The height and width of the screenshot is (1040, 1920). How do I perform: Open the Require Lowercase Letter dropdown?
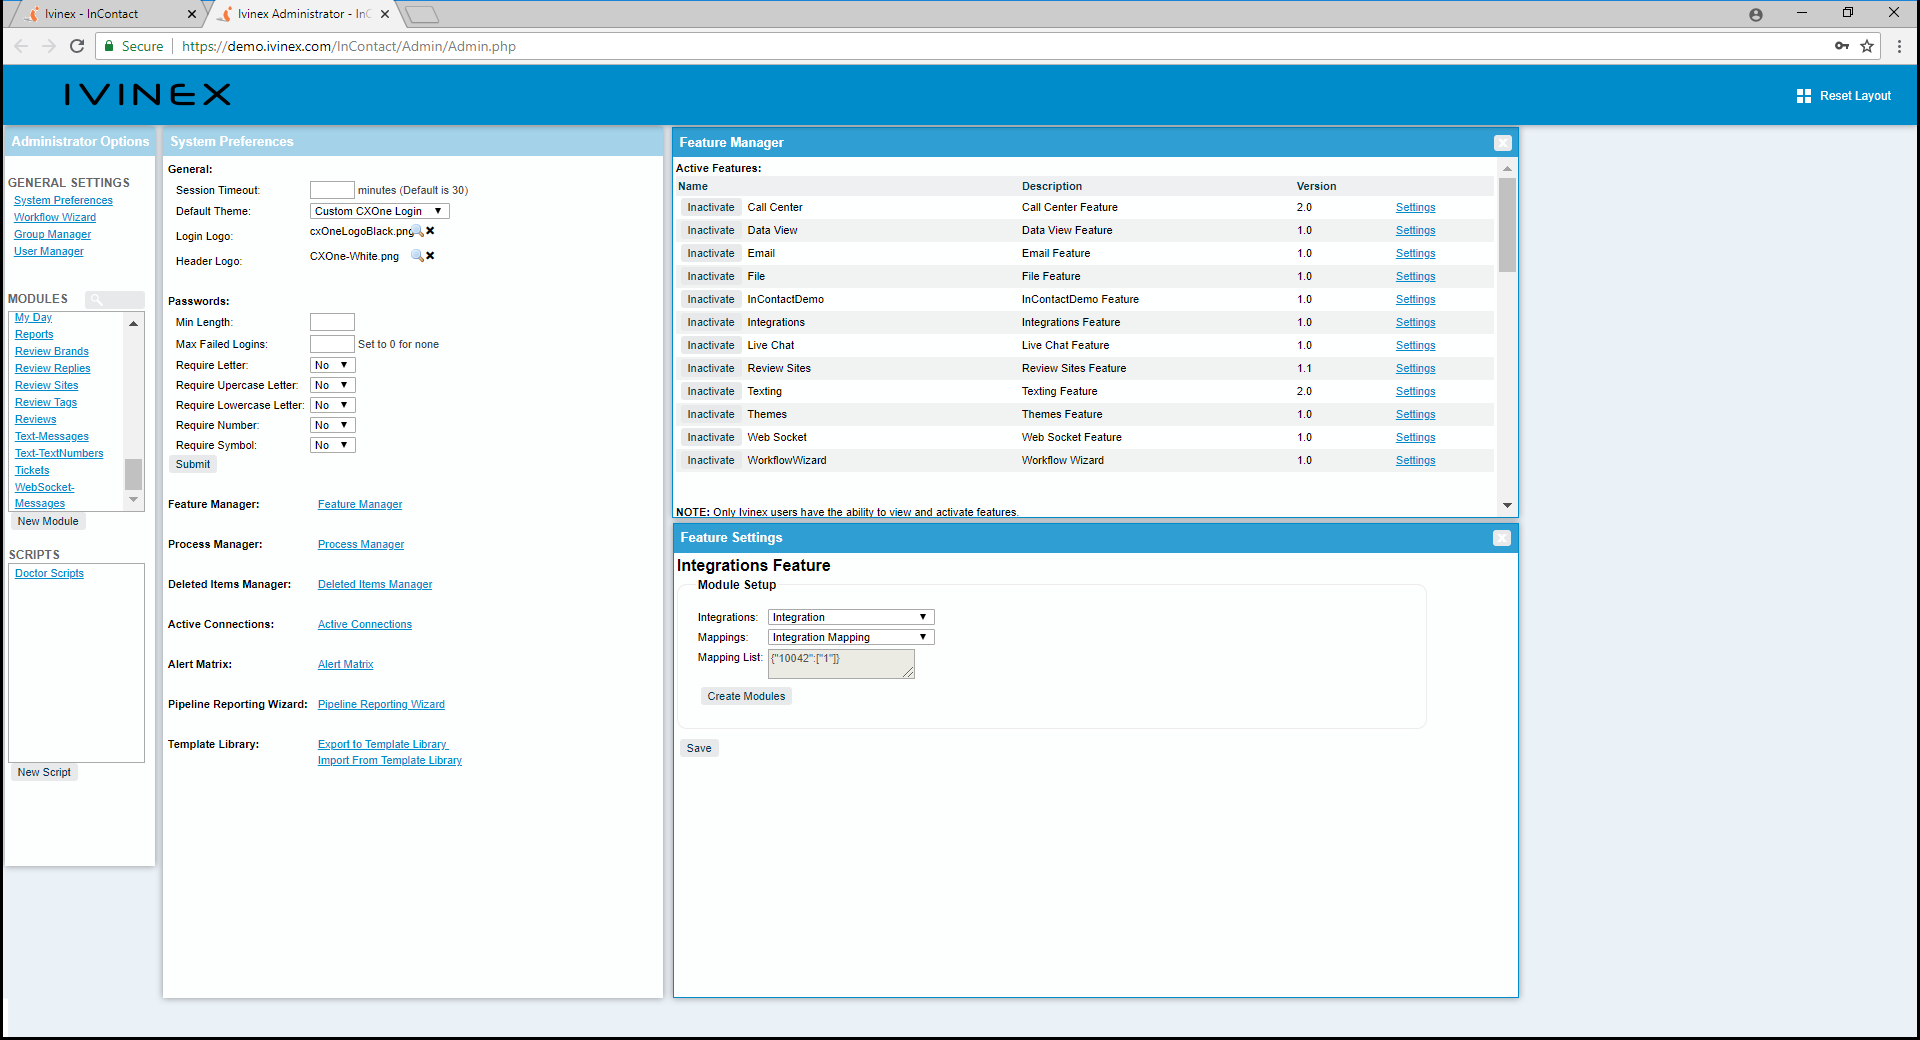click(x=332, y=405)
